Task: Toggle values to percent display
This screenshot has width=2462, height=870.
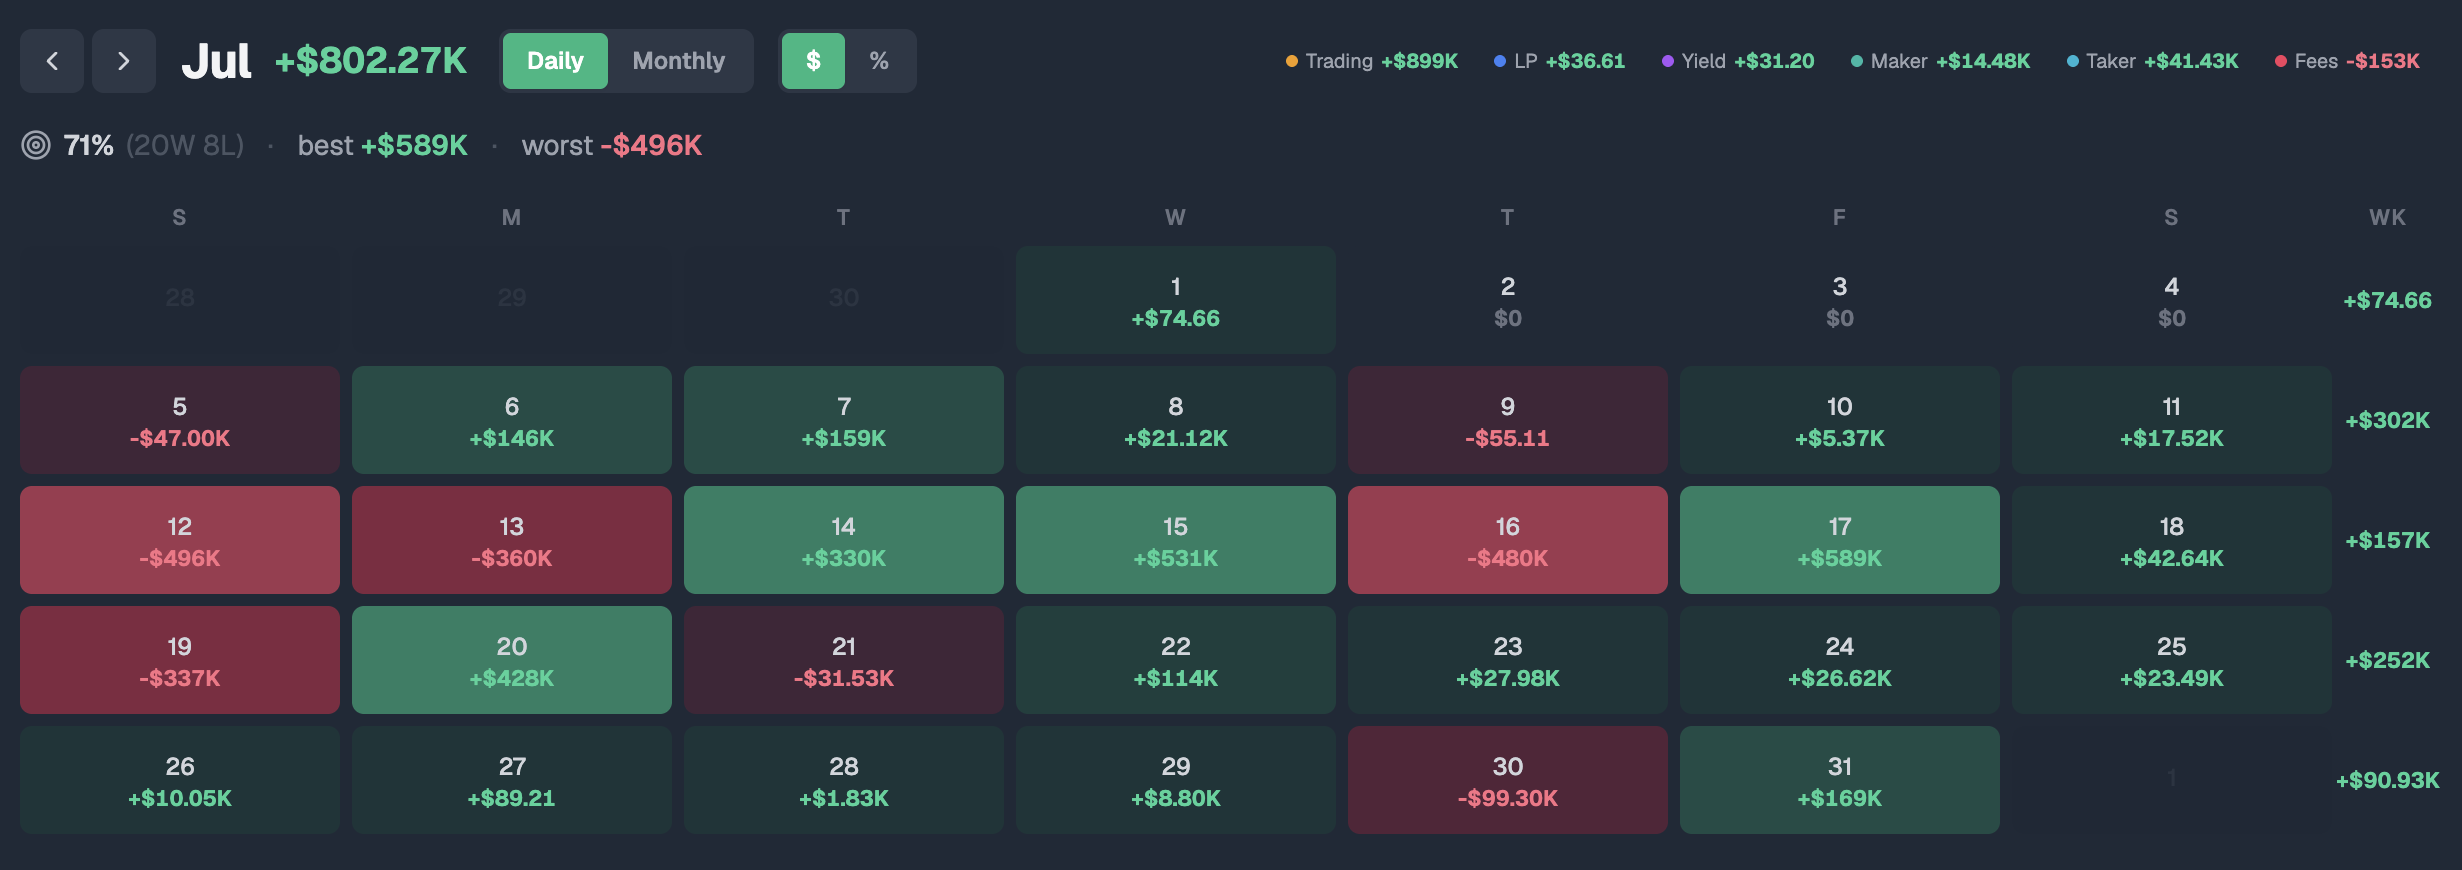Action: coord(879,61)
